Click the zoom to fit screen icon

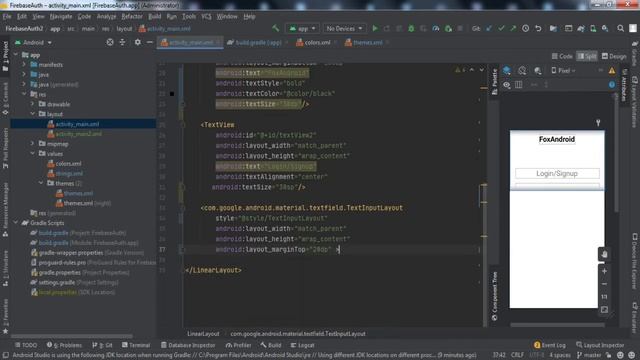tap(604, 310)
